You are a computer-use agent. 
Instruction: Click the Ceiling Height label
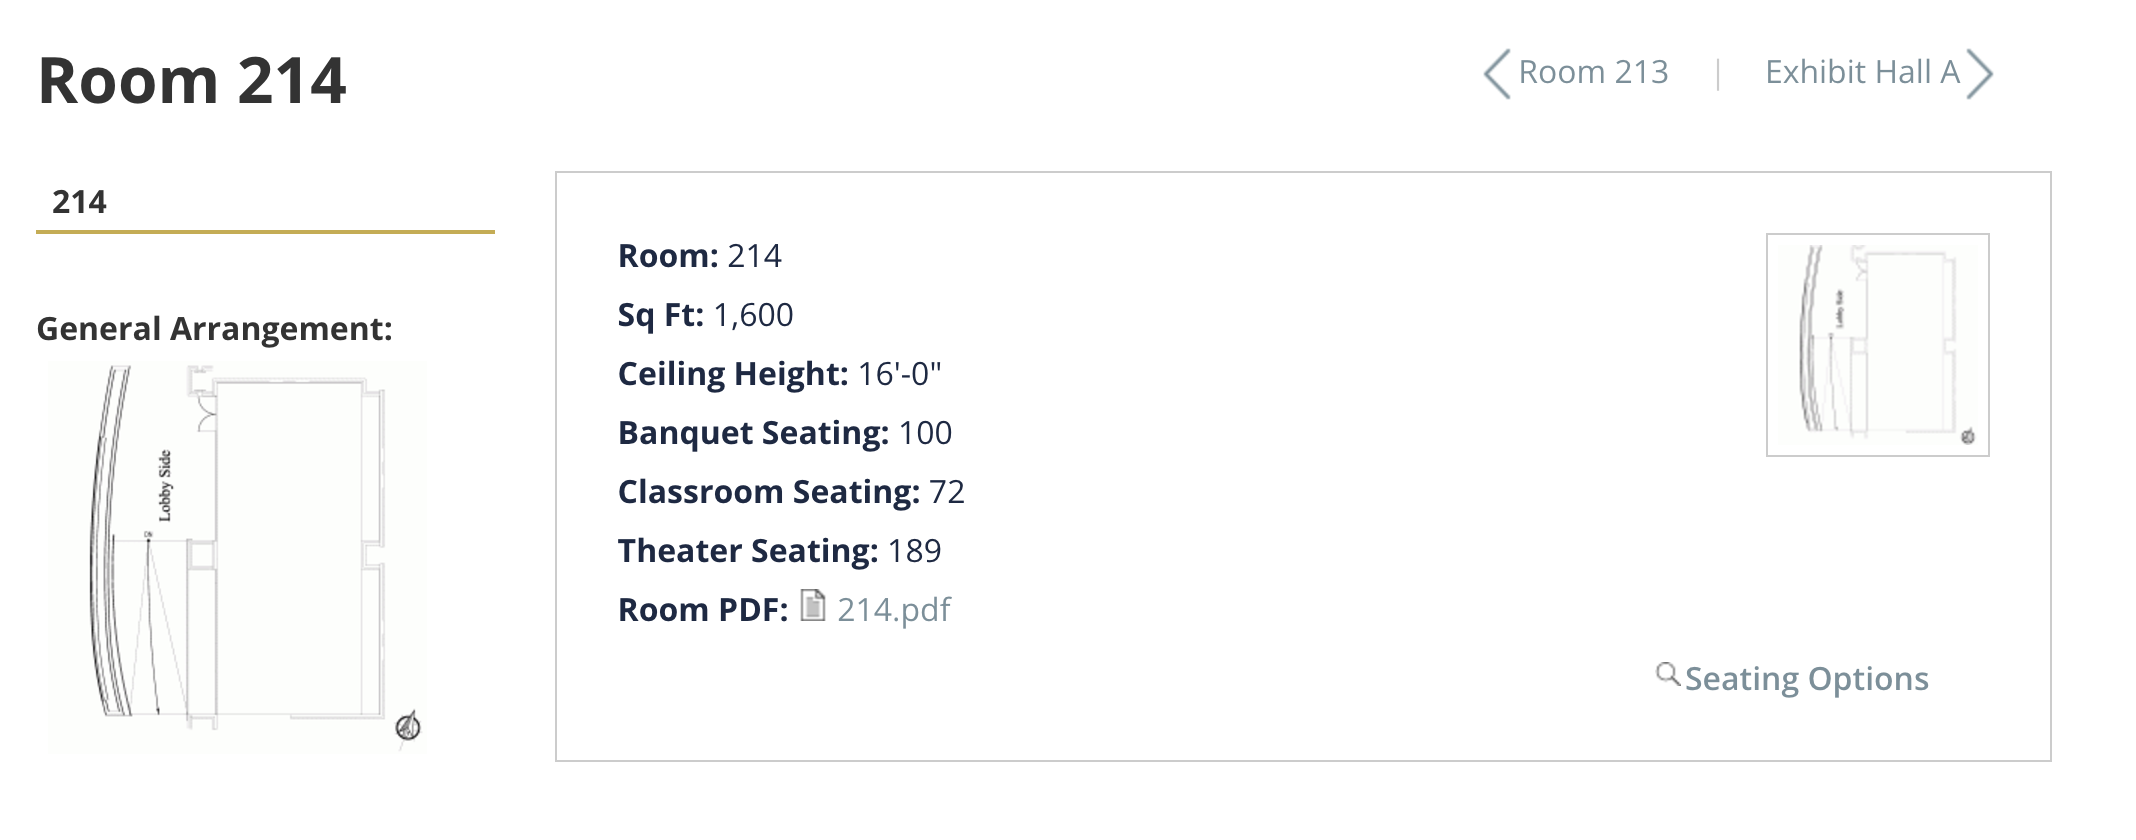tap(733, 374)
